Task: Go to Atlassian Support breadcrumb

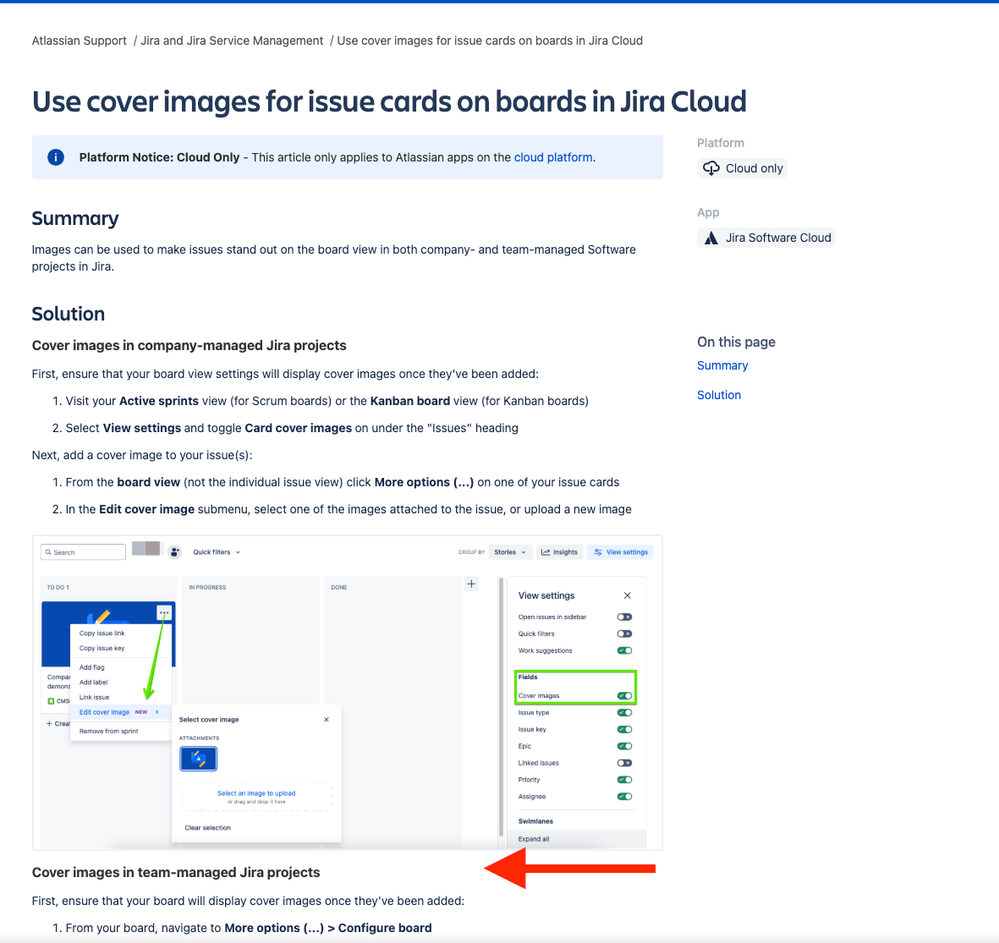Action: pos(79,41)
